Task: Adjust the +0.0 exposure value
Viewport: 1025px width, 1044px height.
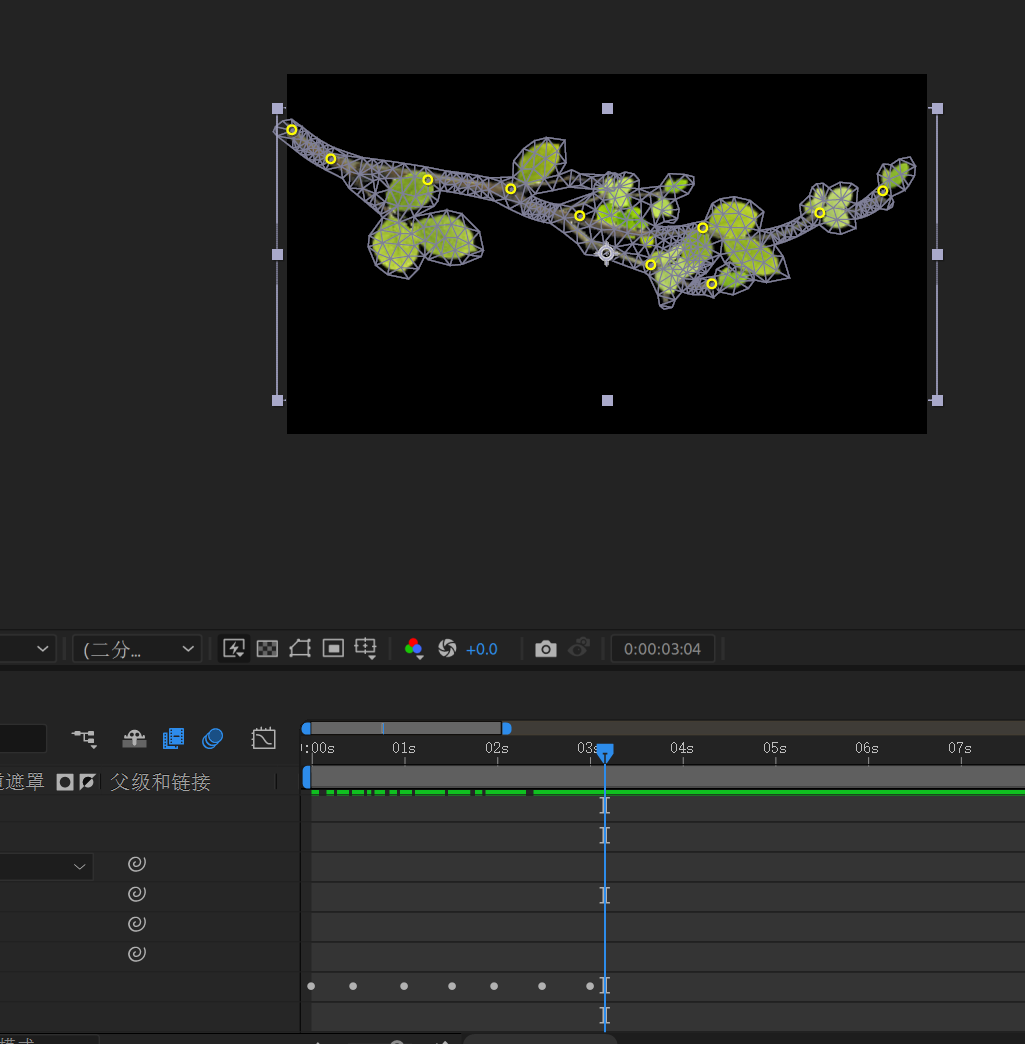Action: click(x=482, y=649)
